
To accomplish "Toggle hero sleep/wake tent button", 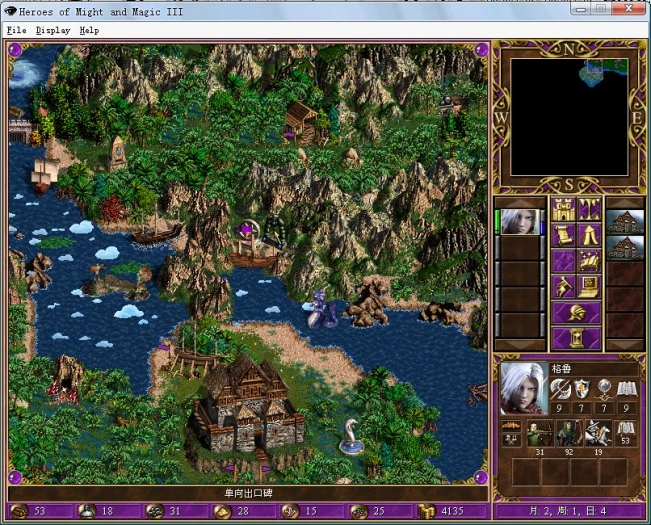I will (x=589, y=235).
